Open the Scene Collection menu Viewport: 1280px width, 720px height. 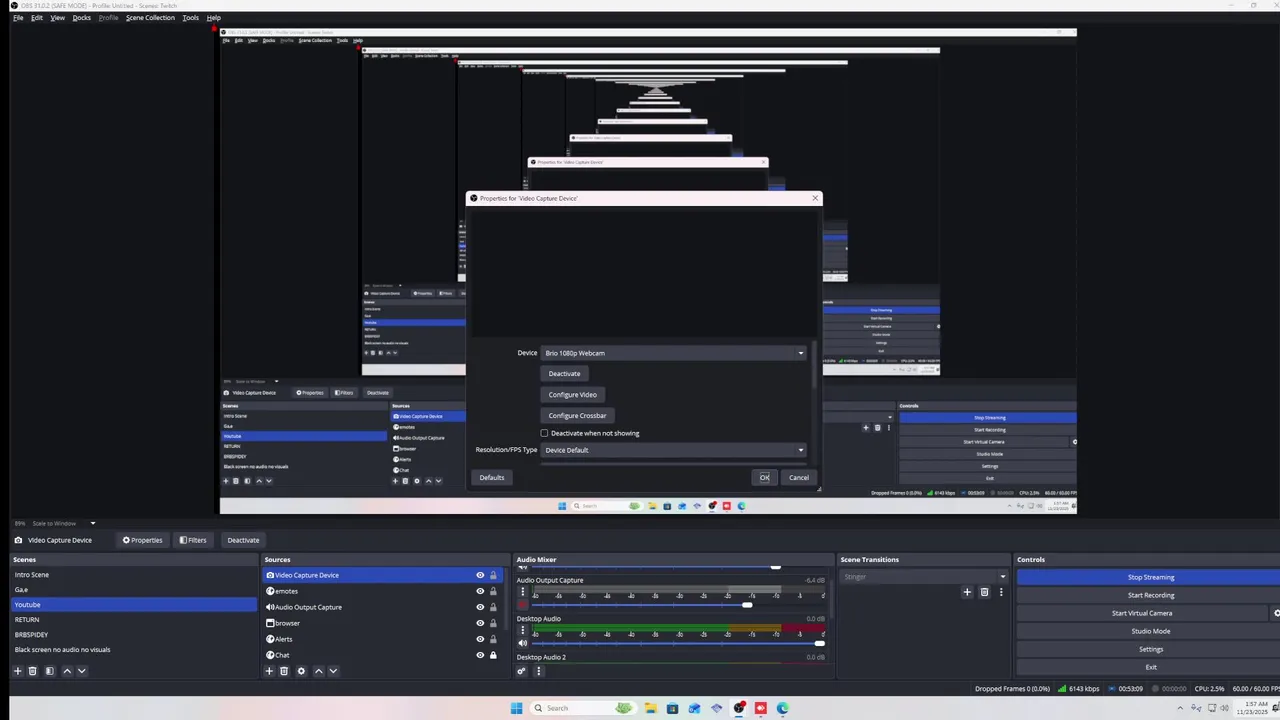click(x=150, y=18)
